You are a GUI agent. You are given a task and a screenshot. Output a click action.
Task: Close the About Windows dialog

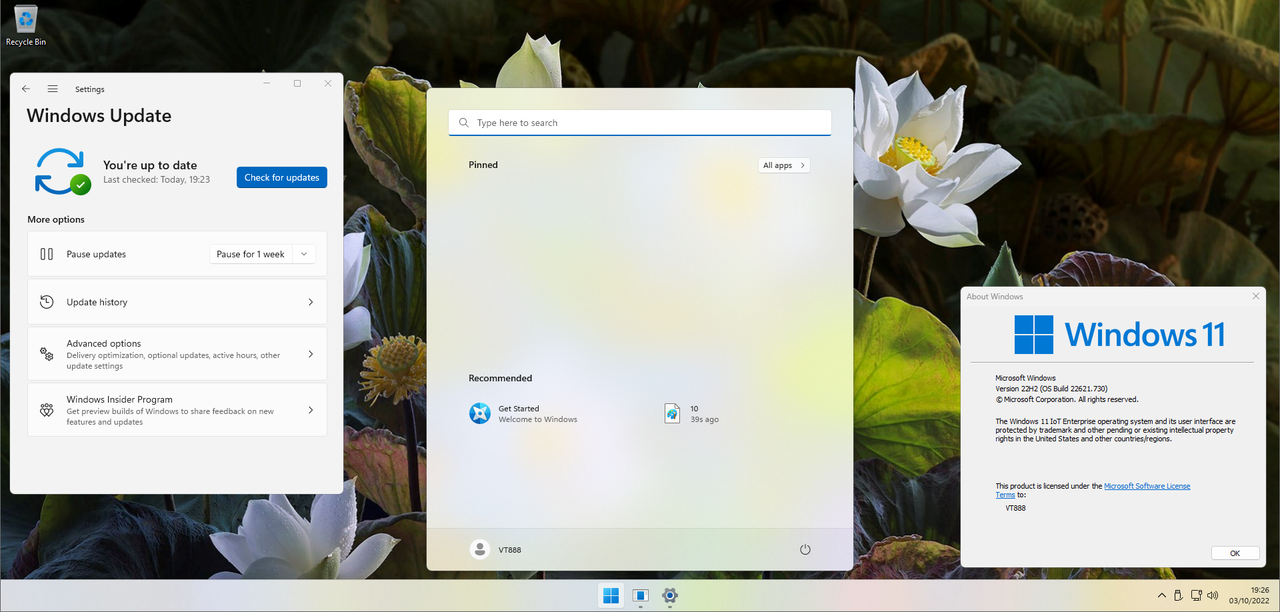[1256, 296]
